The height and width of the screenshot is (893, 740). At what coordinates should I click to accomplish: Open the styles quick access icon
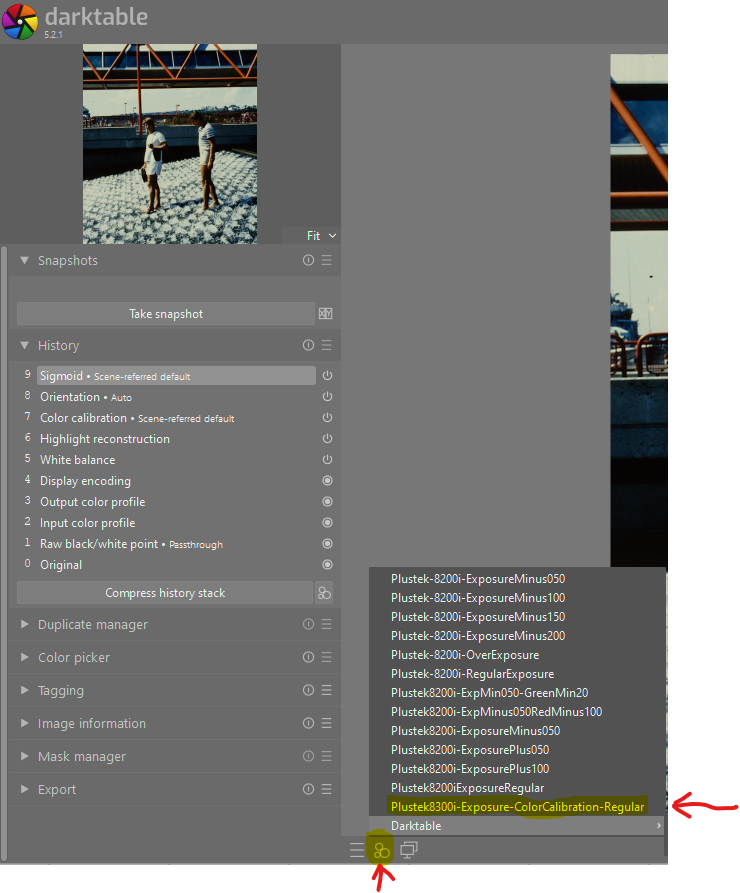pos(381,850)
